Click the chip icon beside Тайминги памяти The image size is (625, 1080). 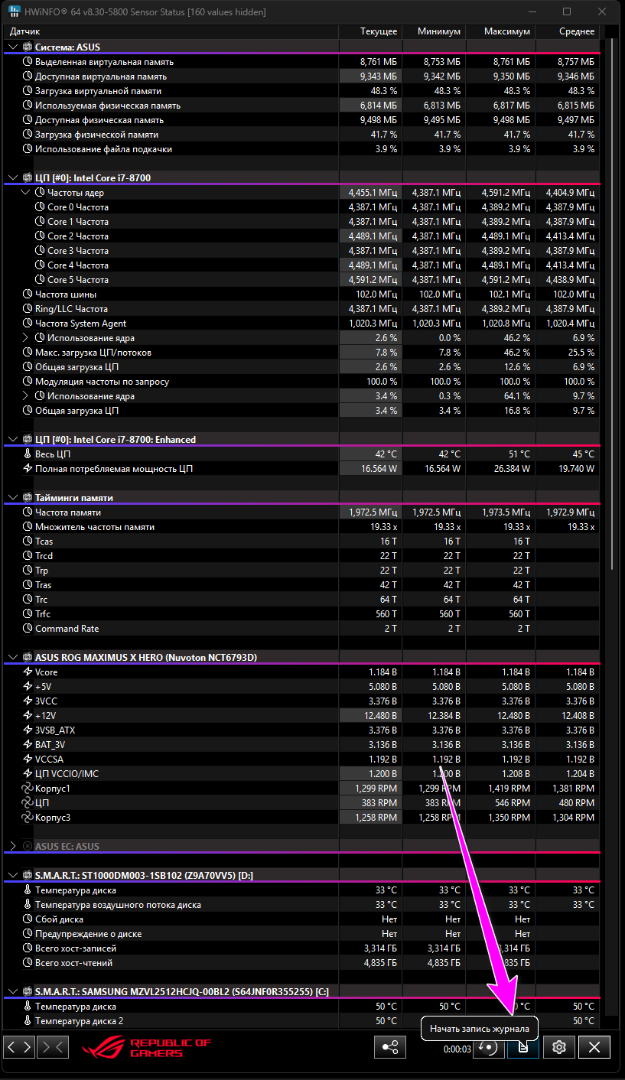pos(28,497)
